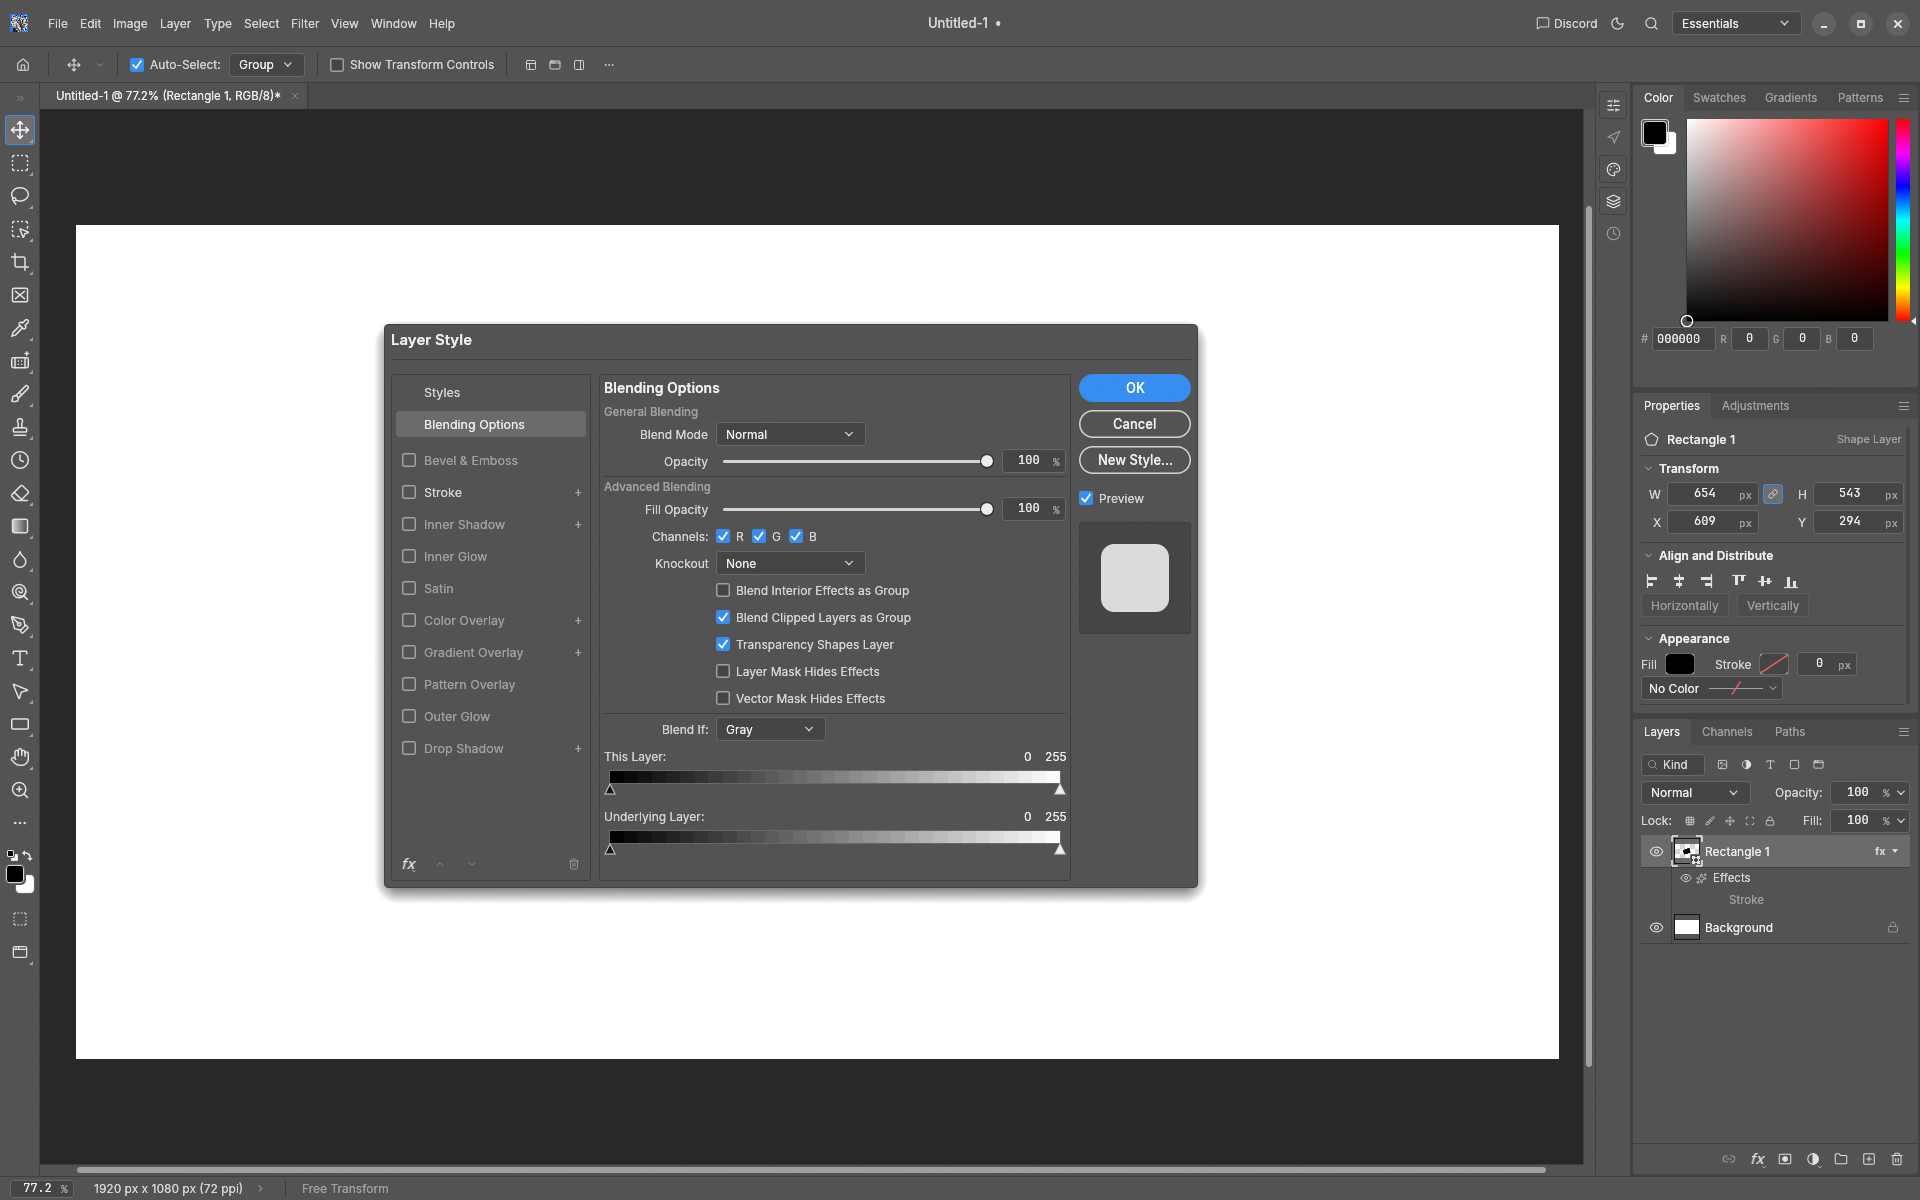Activate the Zoom tool
The width and height of the screenshot is (1920, 1200).
pos(20,790)
